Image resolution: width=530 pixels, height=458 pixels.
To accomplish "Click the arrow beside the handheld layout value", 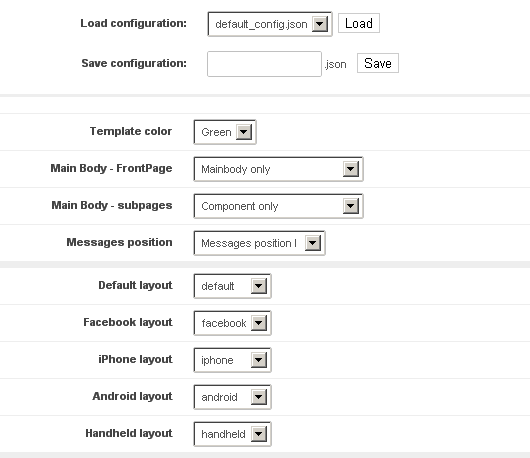I will click(259, 434).
